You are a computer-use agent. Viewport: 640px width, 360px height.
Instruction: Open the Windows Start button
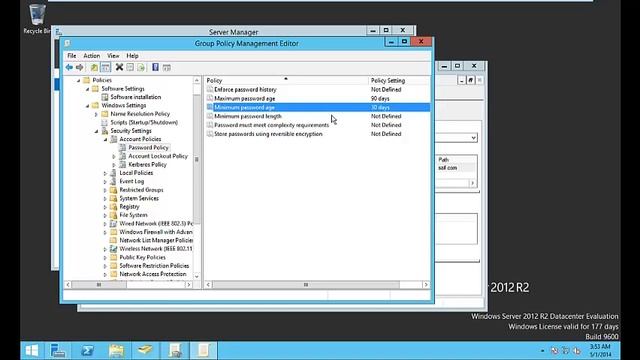click(32, 351)
